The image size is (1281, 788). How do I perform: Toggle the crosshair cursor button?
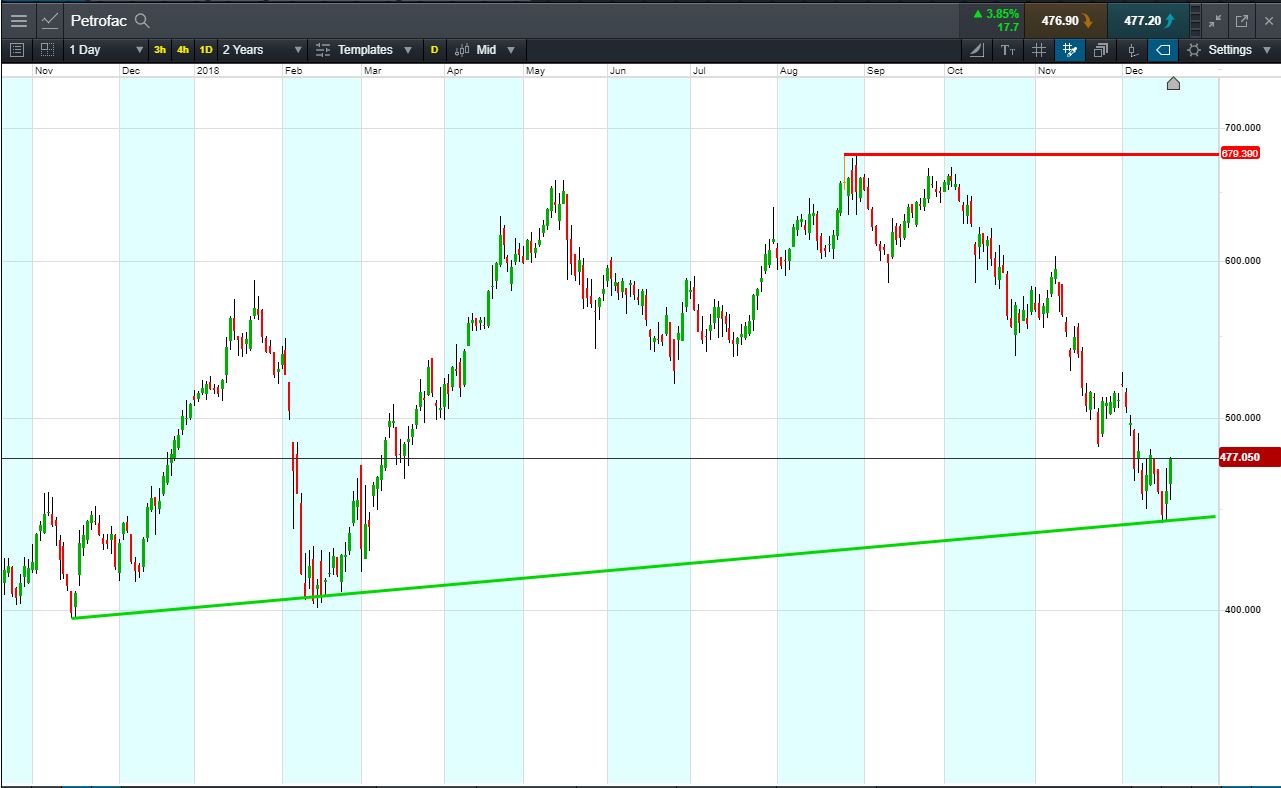1070,50
